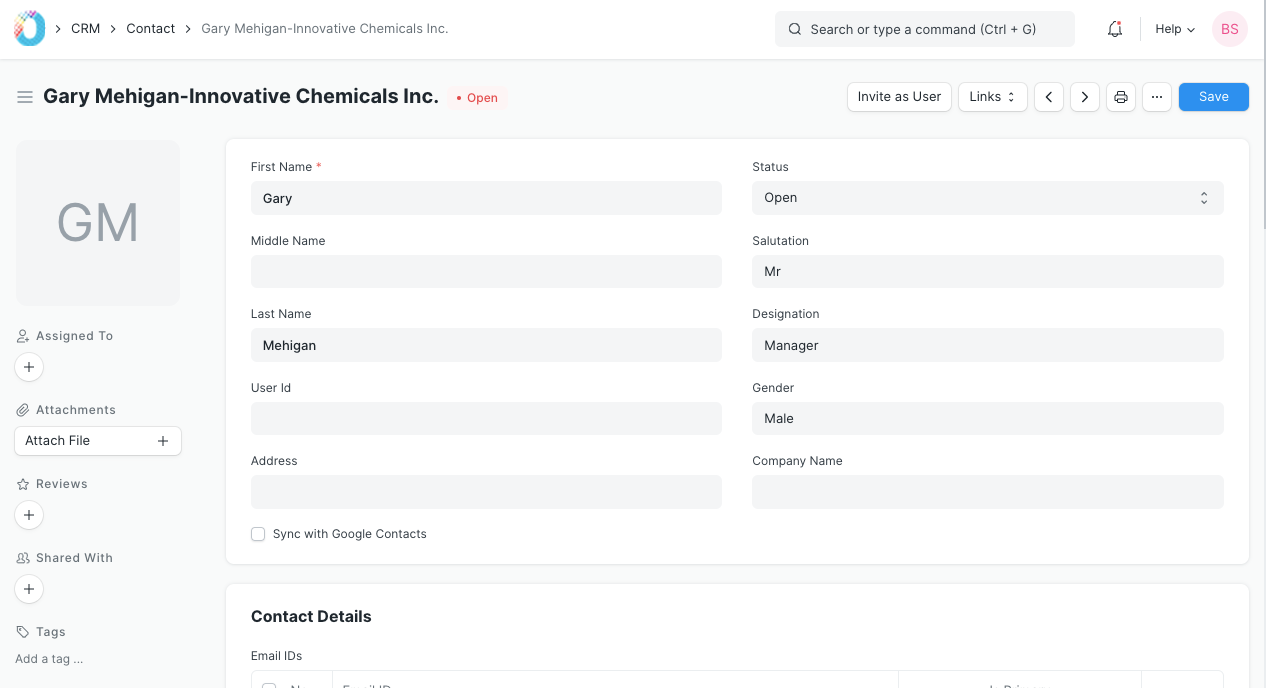Open the Status dropdown

point(987,198)
